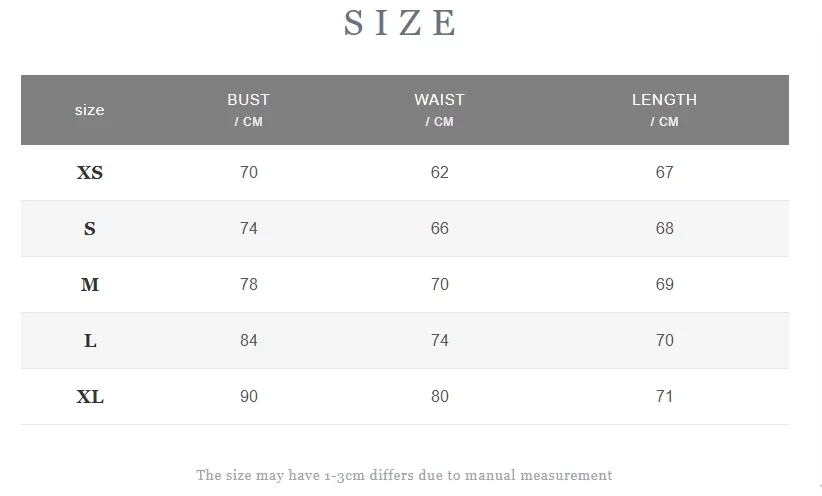This screenshot has width=822, height=496.
Task: Click the L waist value 74
Action: pos(440,341)
